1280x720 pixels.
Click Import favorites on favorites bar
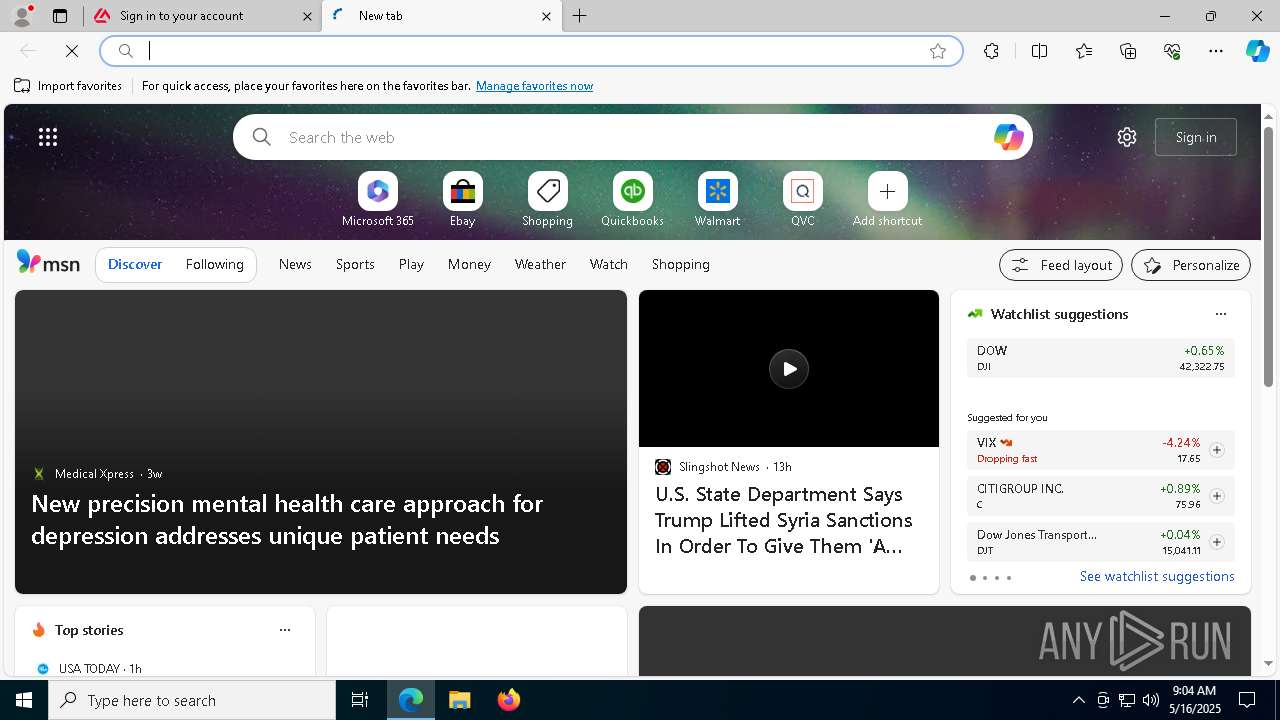[68, 86]
